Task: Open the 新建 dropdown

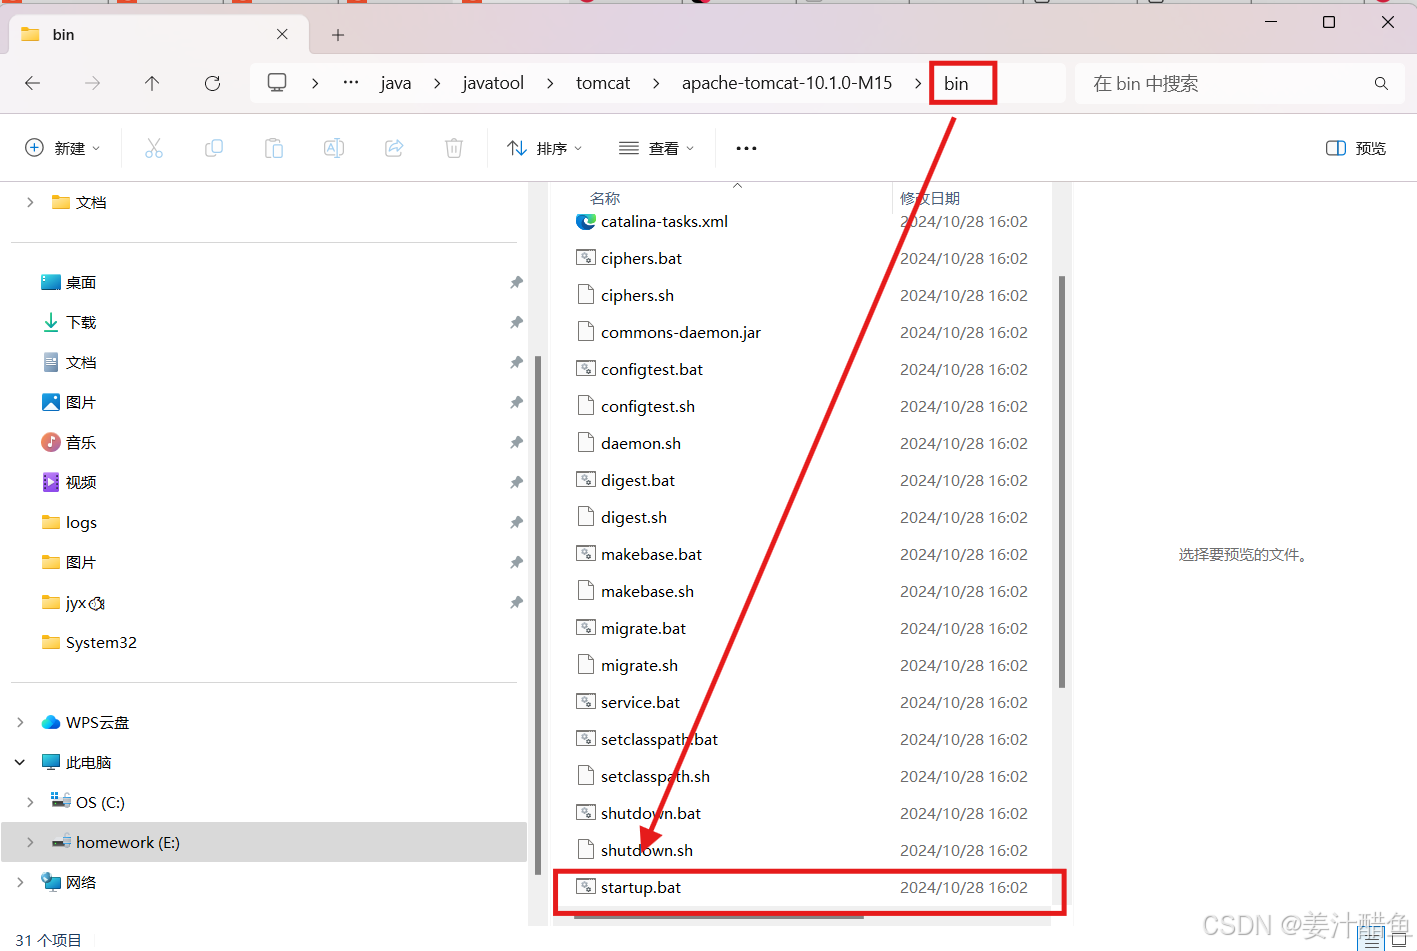Action: [x=62, y=148]
